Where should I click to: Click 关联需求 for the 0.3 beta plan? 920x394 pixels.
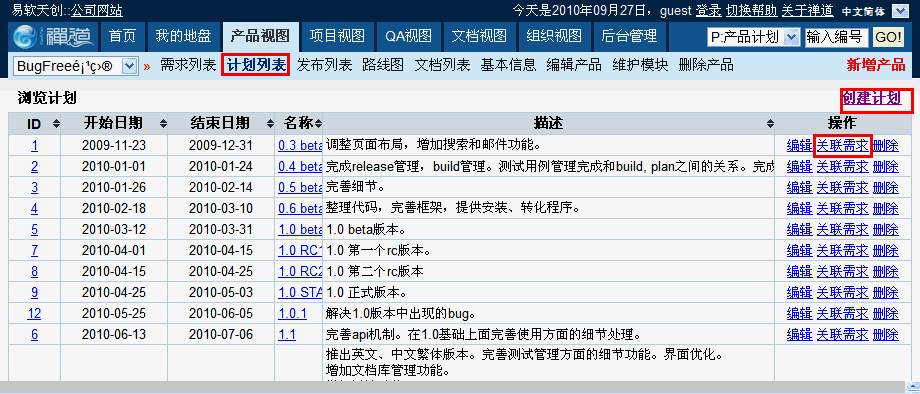click(x=843, y=145)
